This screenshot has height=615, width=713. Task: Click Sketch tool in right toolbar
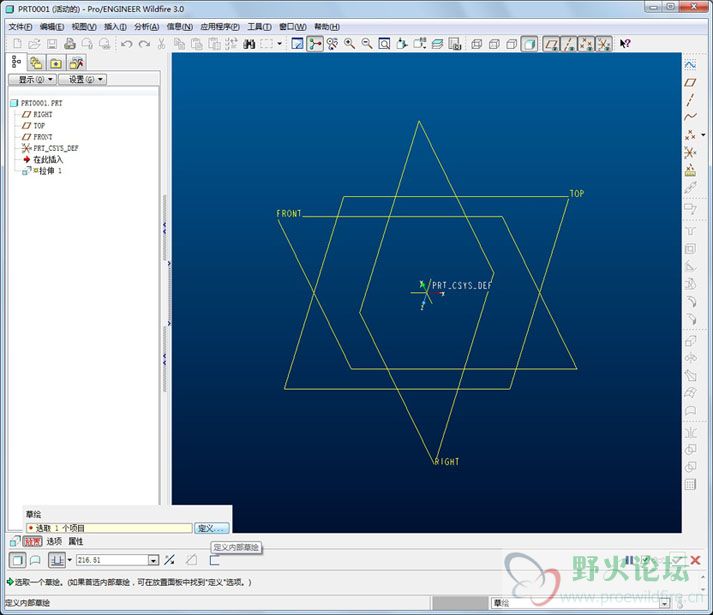click(690, 65)
